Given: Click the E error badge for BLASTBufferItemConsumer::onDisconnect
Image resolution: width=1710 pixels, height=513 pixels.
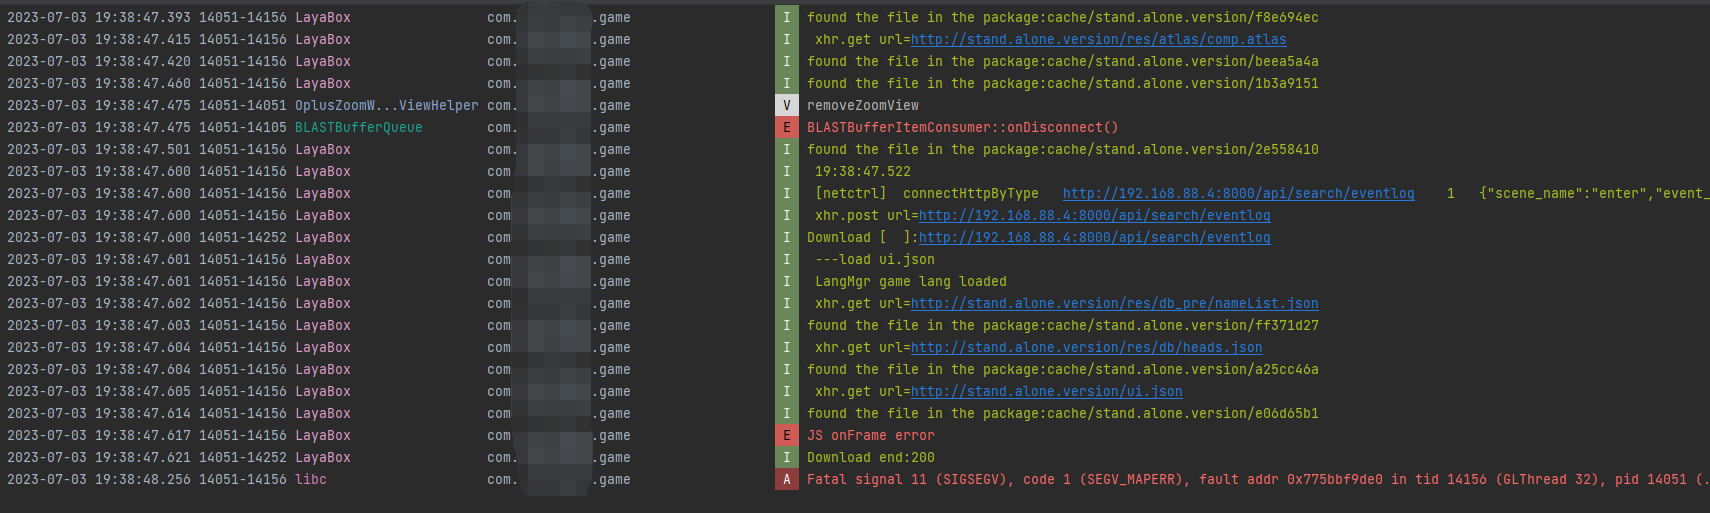Looking at the screenshot, I should pyautogui.click(x=786, y=127).
